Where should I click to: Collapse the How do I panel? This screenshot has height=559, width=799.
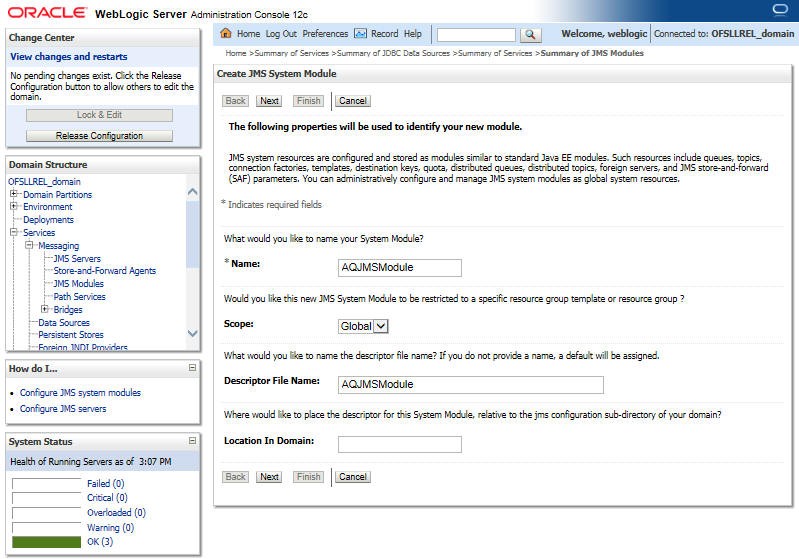192,367
